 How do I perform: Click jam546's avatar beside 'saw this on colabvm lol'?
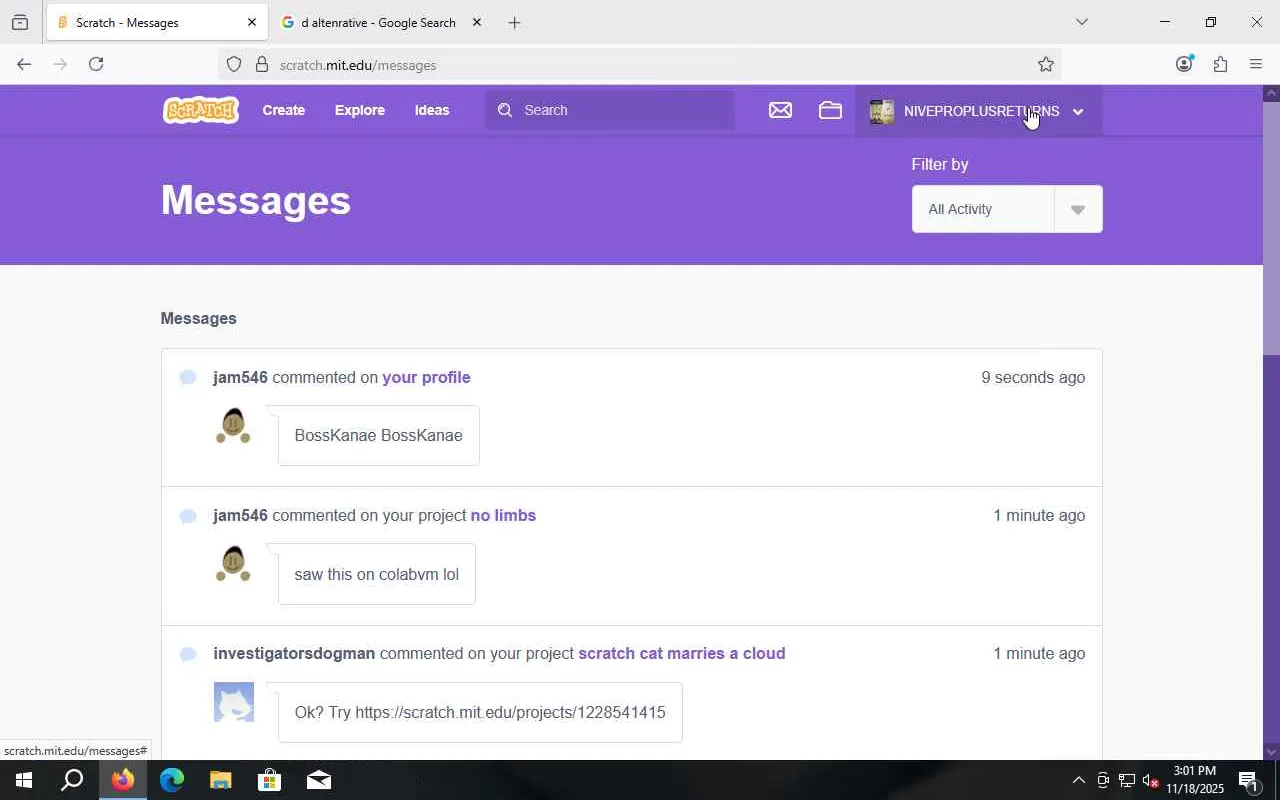[x=233, y=563]
